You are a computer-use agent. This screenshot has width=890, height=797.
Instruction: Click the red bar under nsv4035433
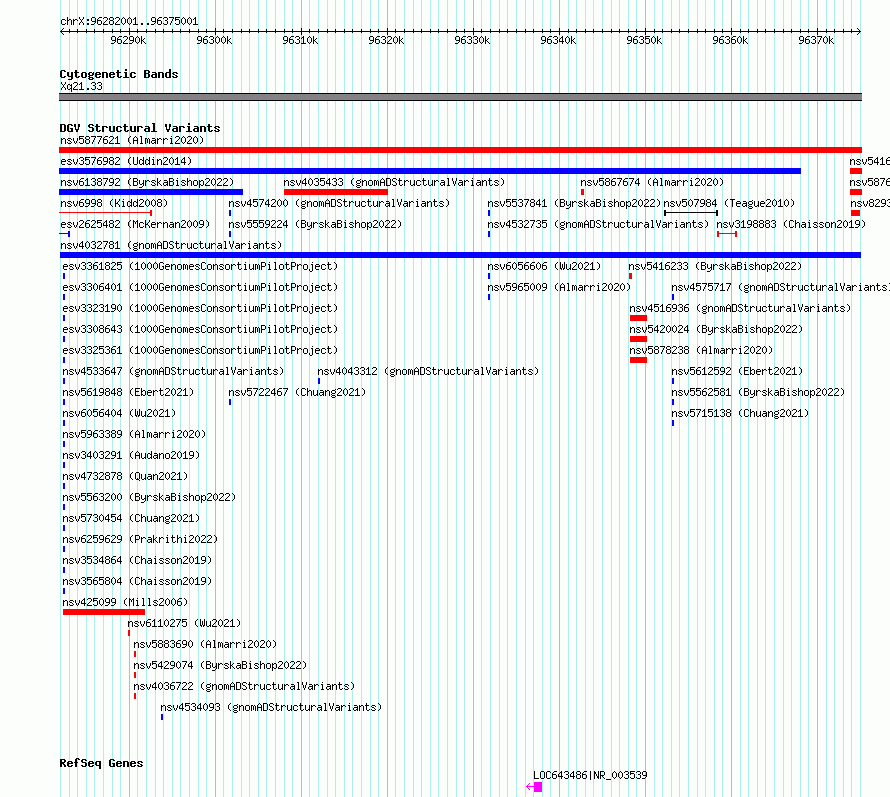click(335, 192)
